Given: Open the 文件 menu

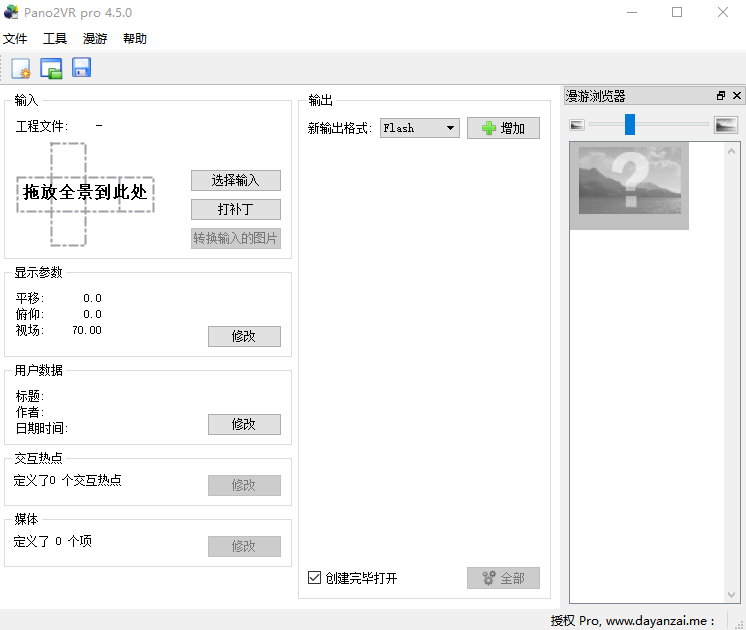Looking at the screenshot, I should coord(15,39).
